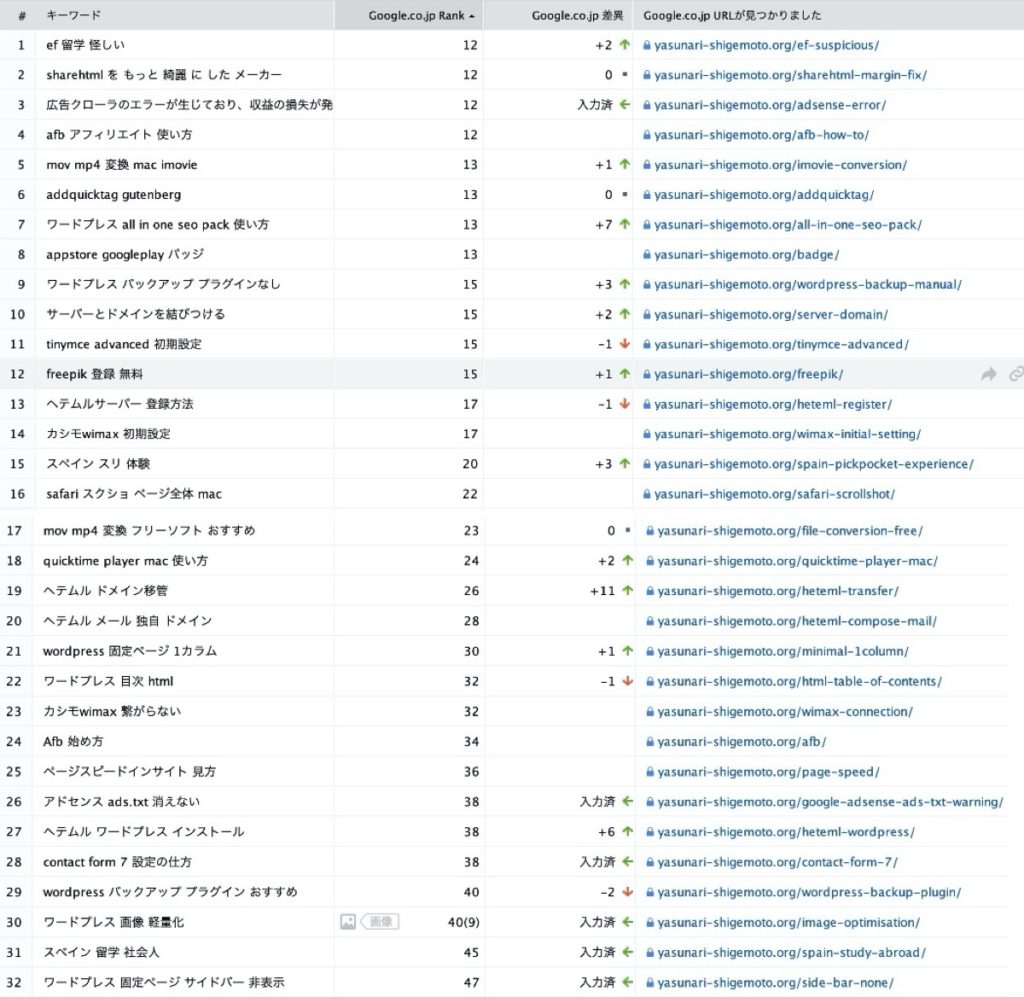Click the up arrow beside +7 in the all in one seo pack row

625,225
